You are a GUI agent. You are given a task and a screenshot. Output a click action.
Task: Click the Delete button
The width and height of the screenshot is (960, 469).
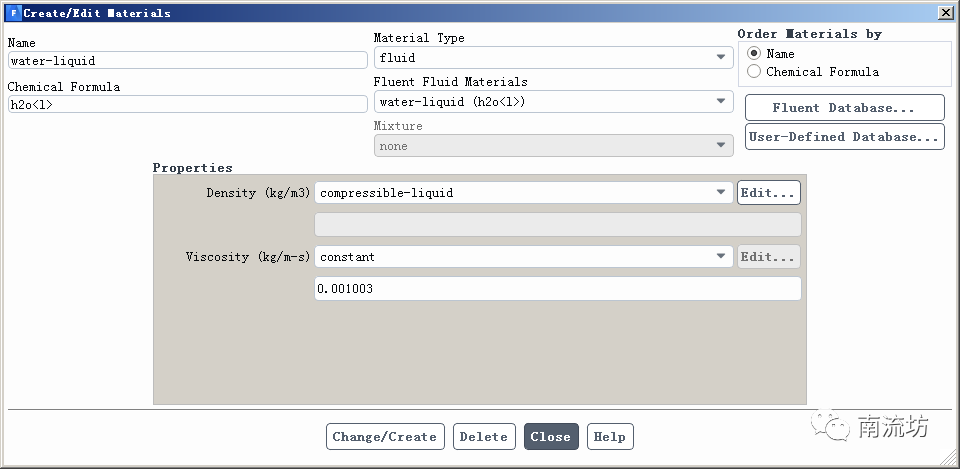click(484, 437)
